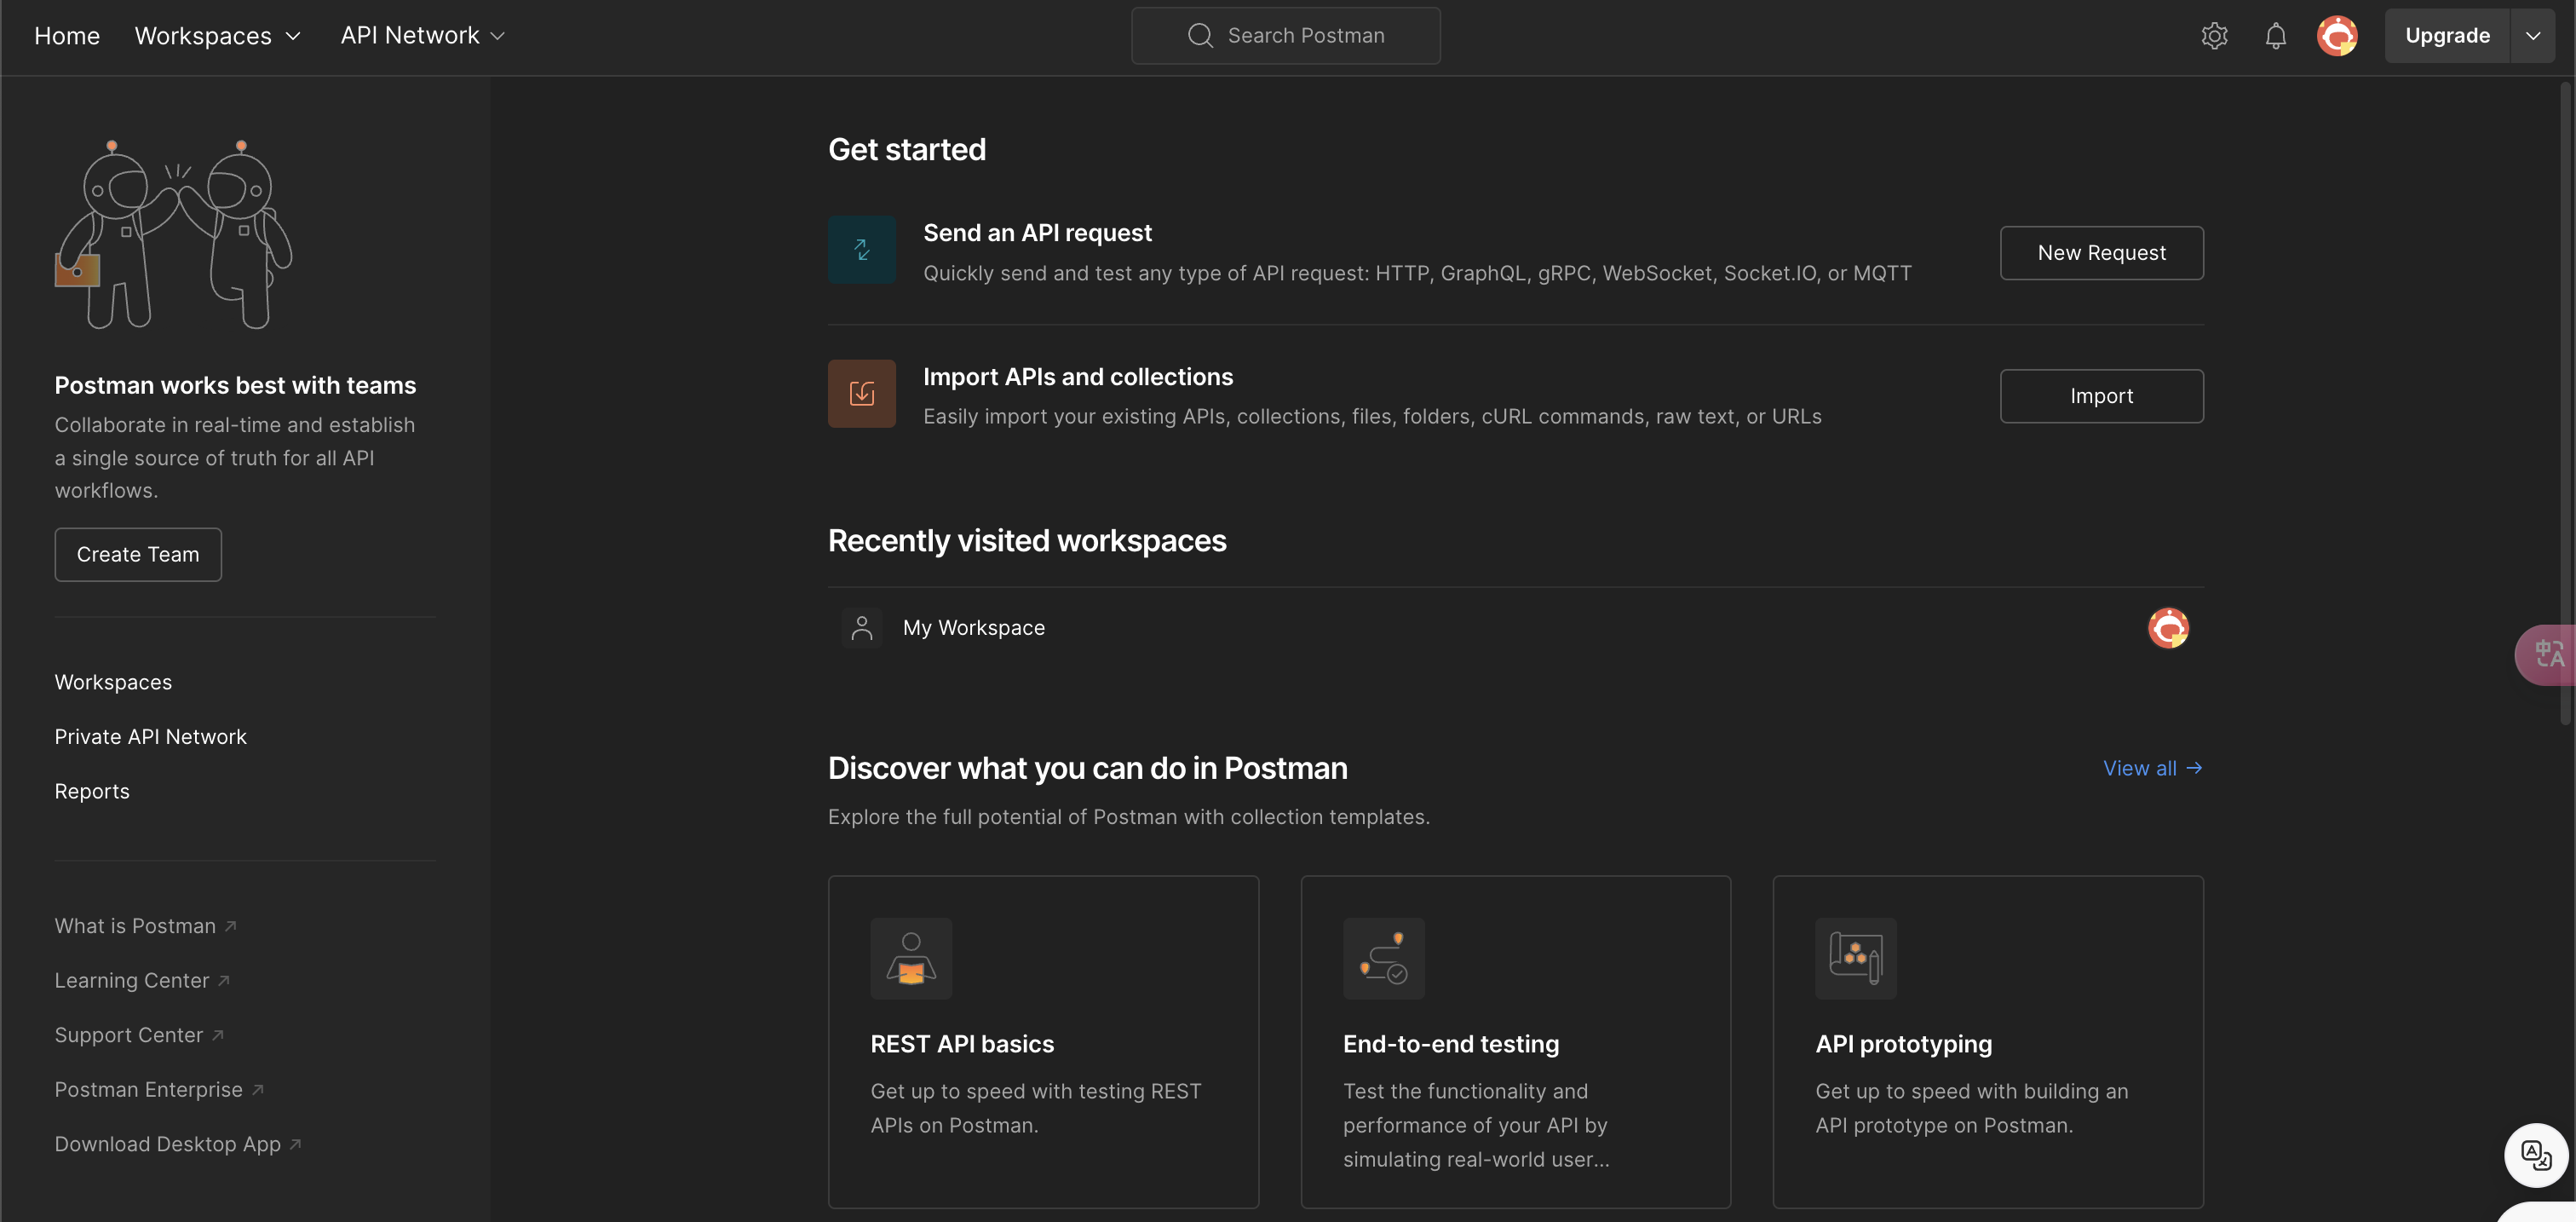Click the floating translate icon on right edge
The image size is (2576, 1222).
point(2548,655)
